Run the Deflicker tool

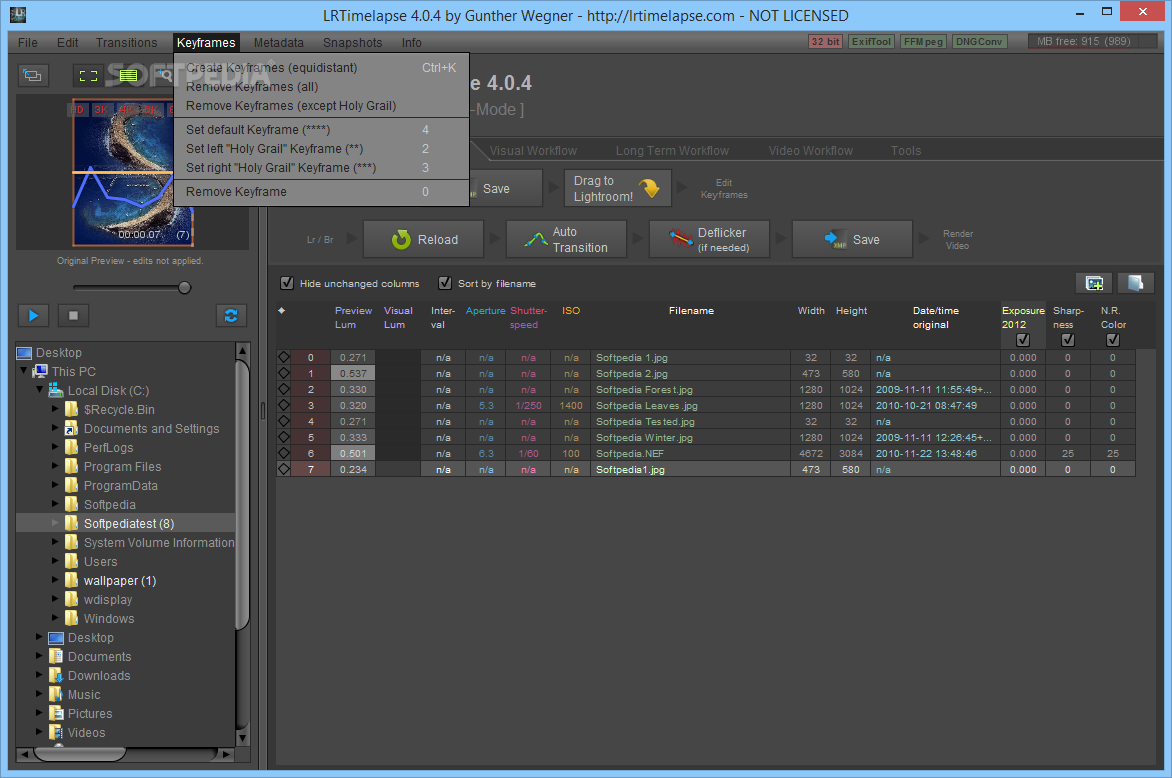709,239
